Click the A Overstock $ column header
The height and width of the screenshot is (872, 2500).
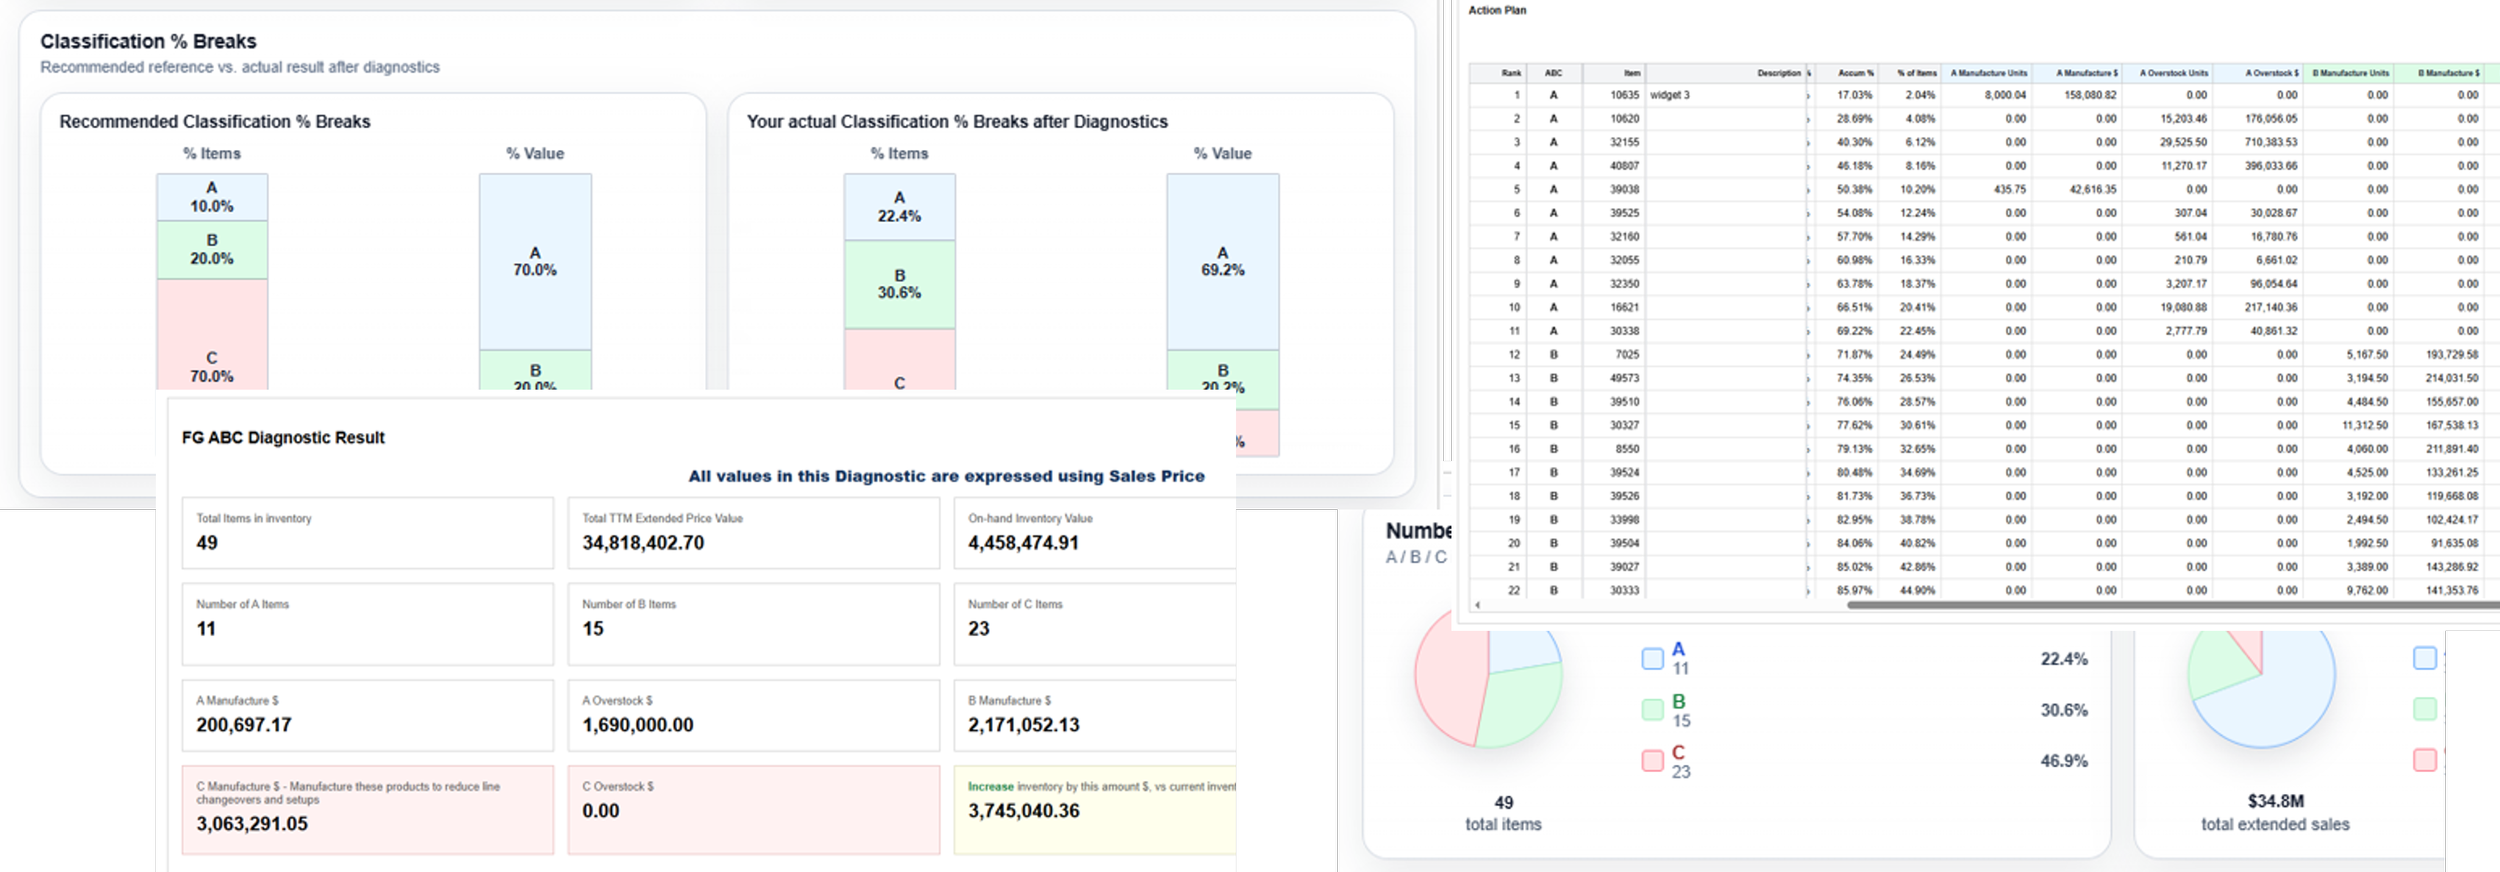(x=2257, y=73)
